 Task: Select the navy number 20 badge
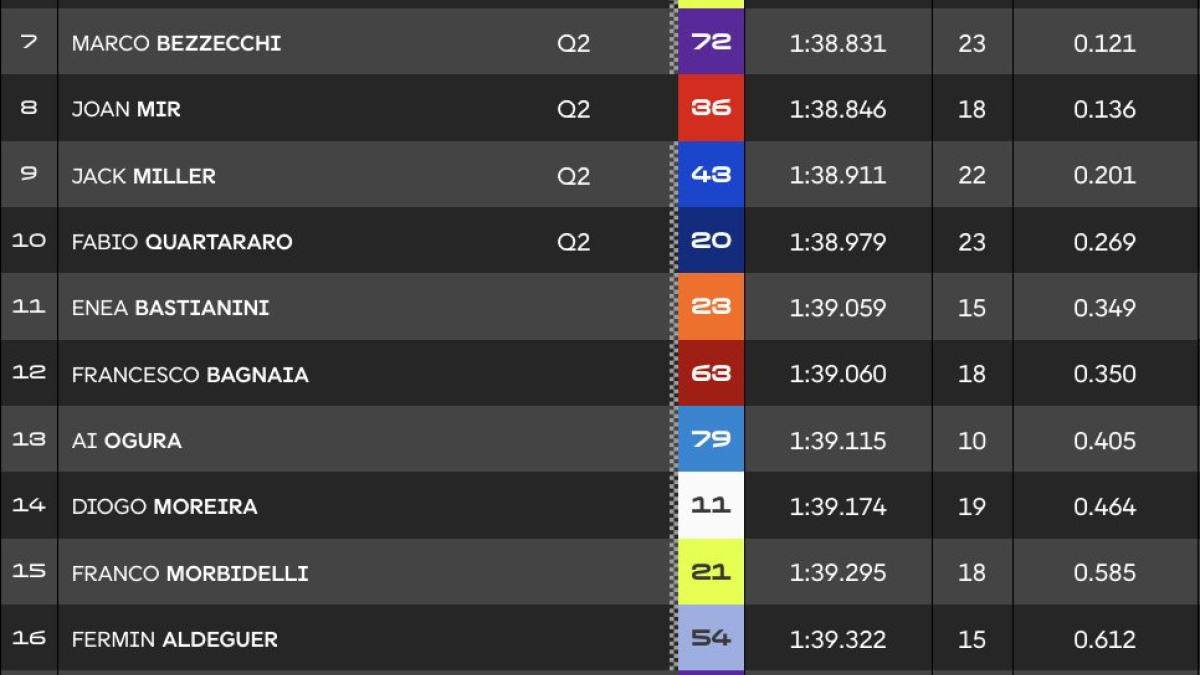(x=711, y=241)
